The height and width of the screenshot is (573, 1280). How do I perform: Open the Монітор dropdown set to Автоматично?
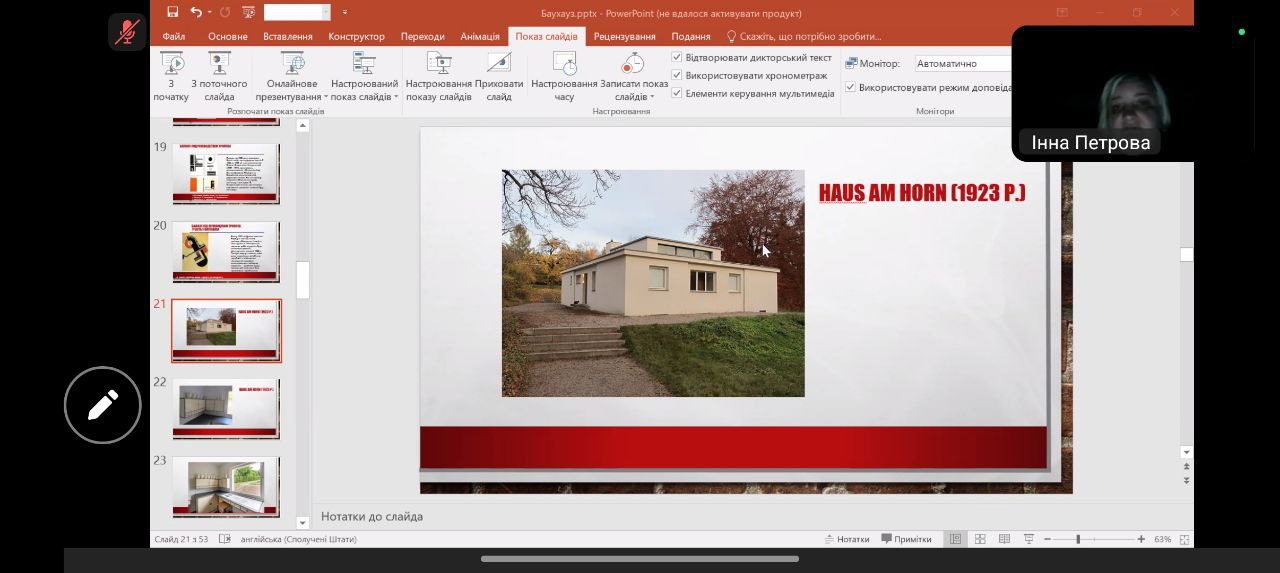pyautogui.click(x=960, y=63)
